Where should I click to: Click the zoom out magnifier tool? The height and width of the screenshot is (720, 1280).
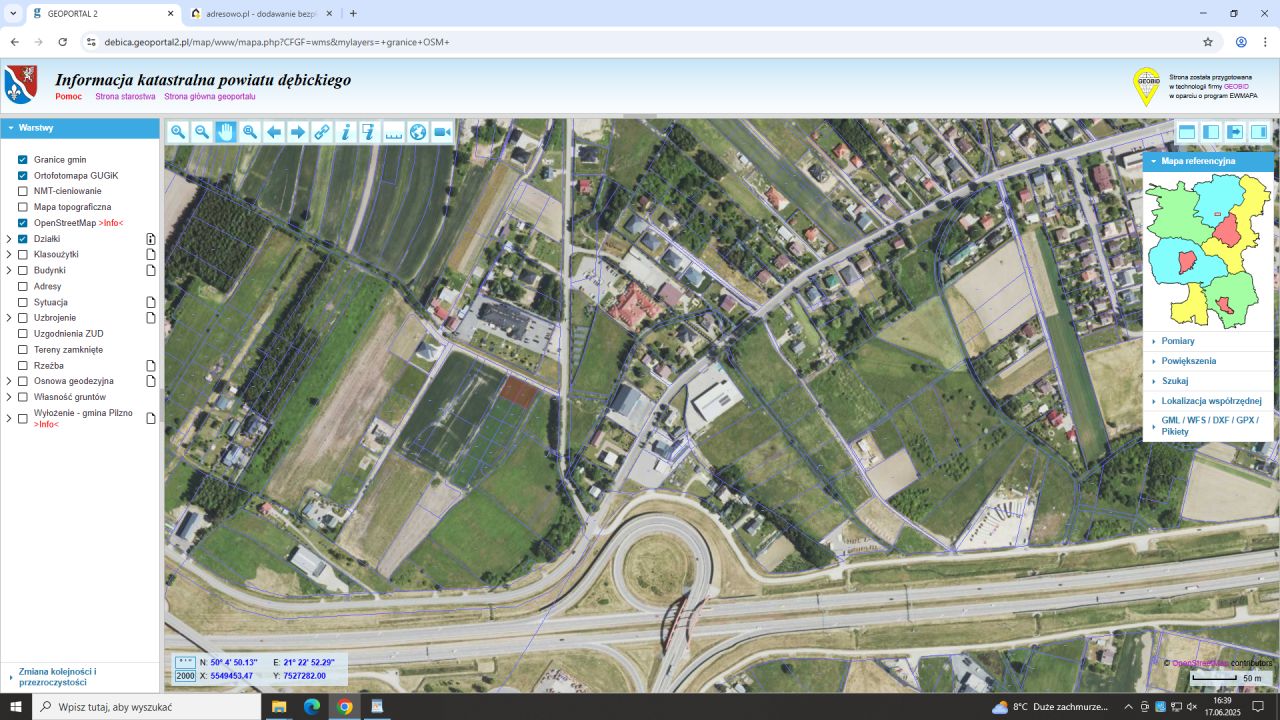click(x=202, y=132)
